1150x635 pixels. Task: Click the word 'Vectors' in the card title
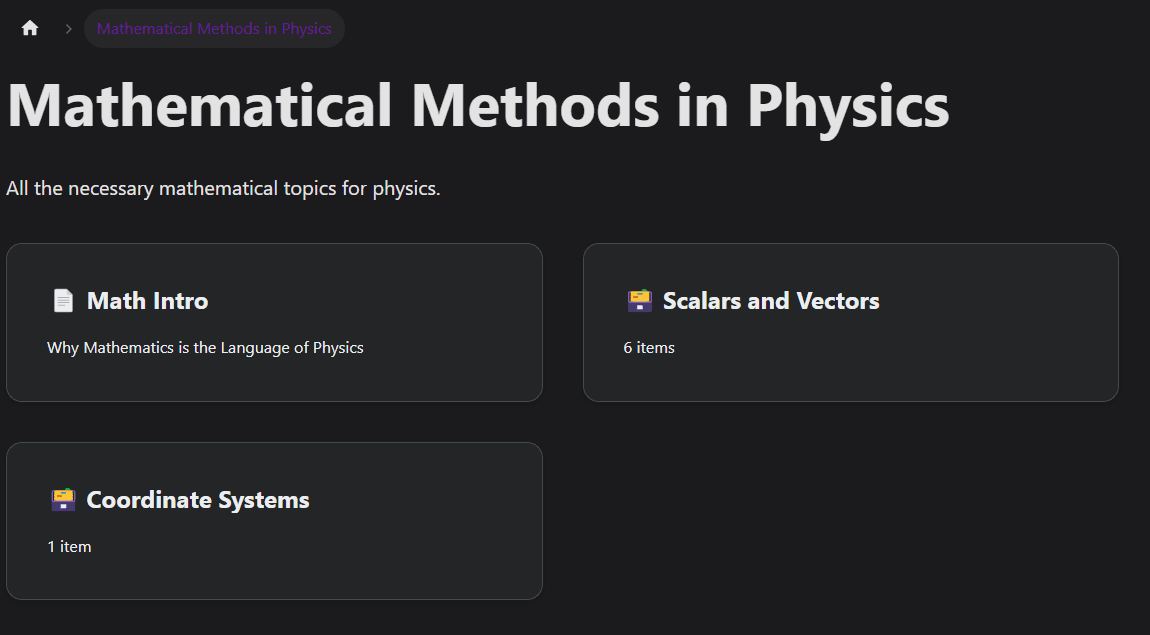(838, 301)
